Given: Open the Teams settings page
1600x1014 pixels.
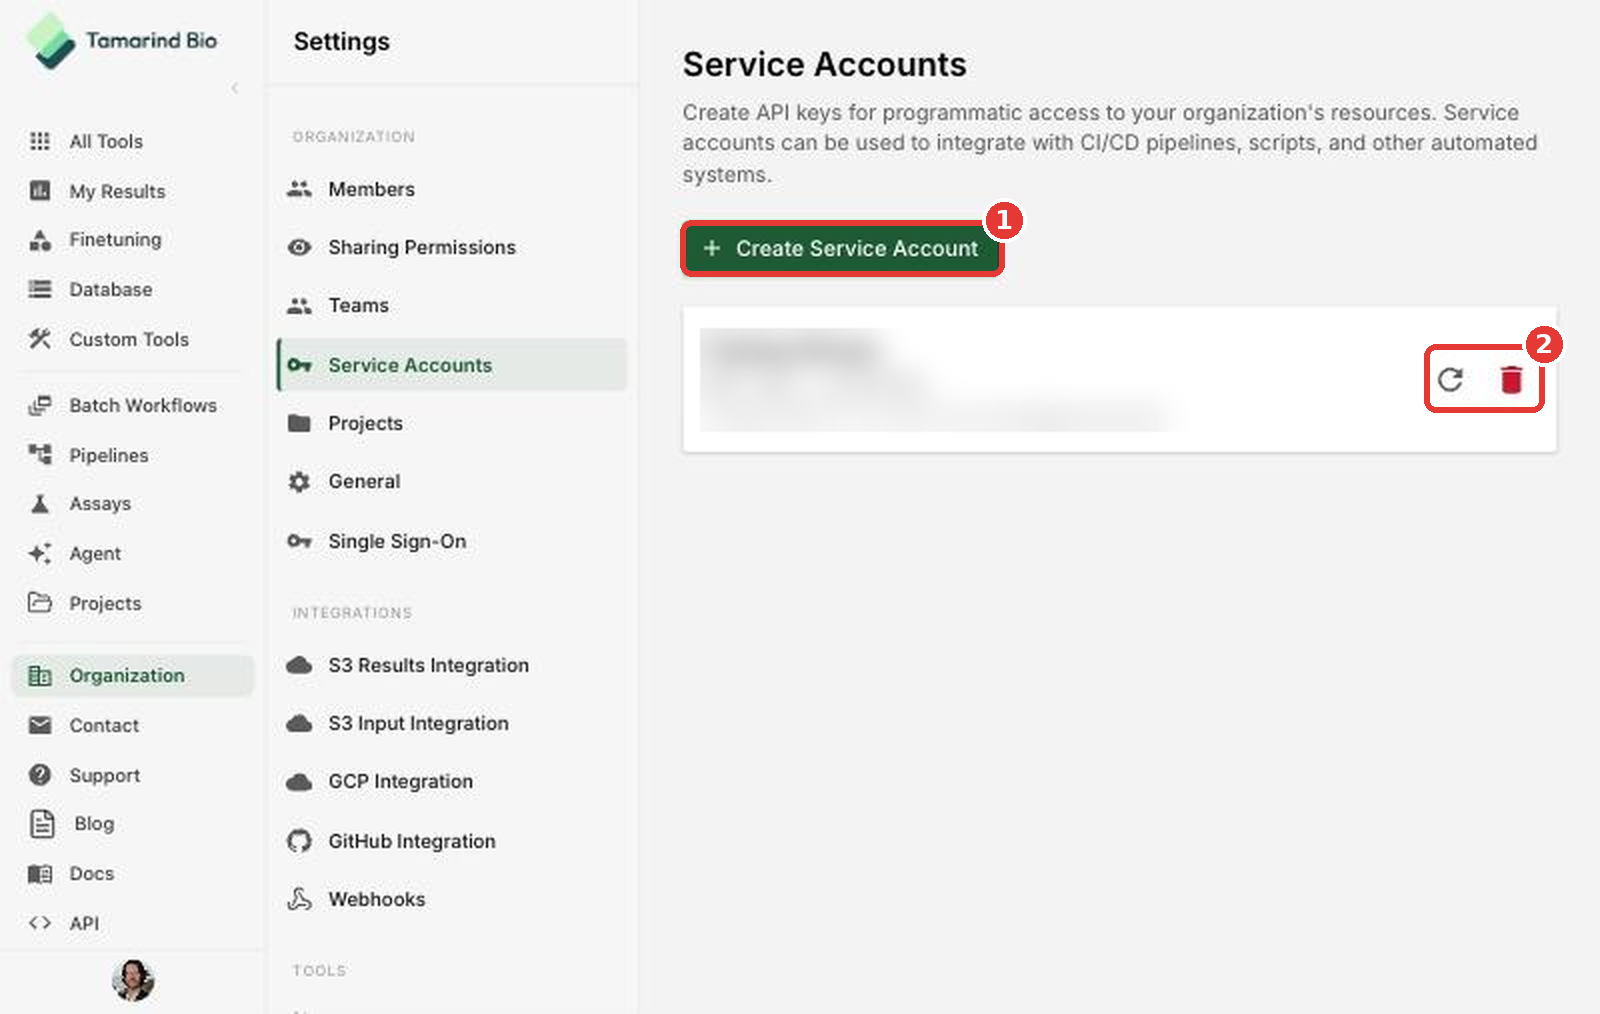Looking at the screenshot, I should (x=452, y=305).
